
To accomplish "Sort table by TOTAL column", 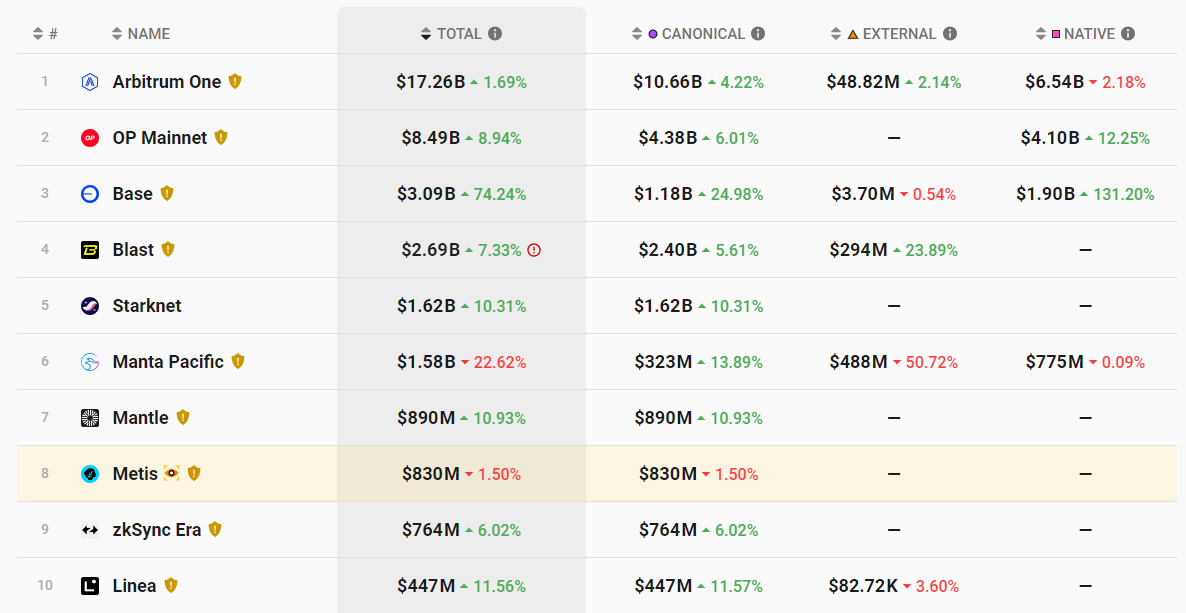I will (x=452, y=33).
